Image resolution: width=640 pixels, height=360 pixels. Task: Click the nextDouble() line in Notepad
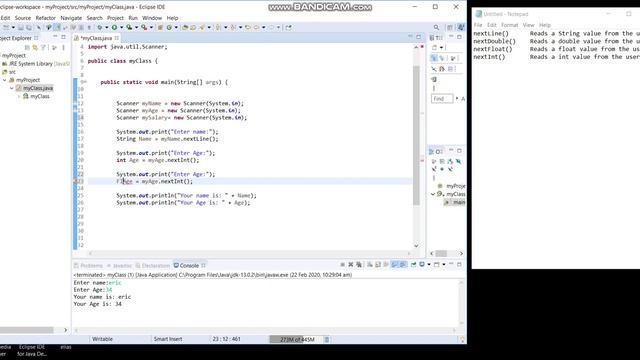pyautogui.click(x=557, y=41)
